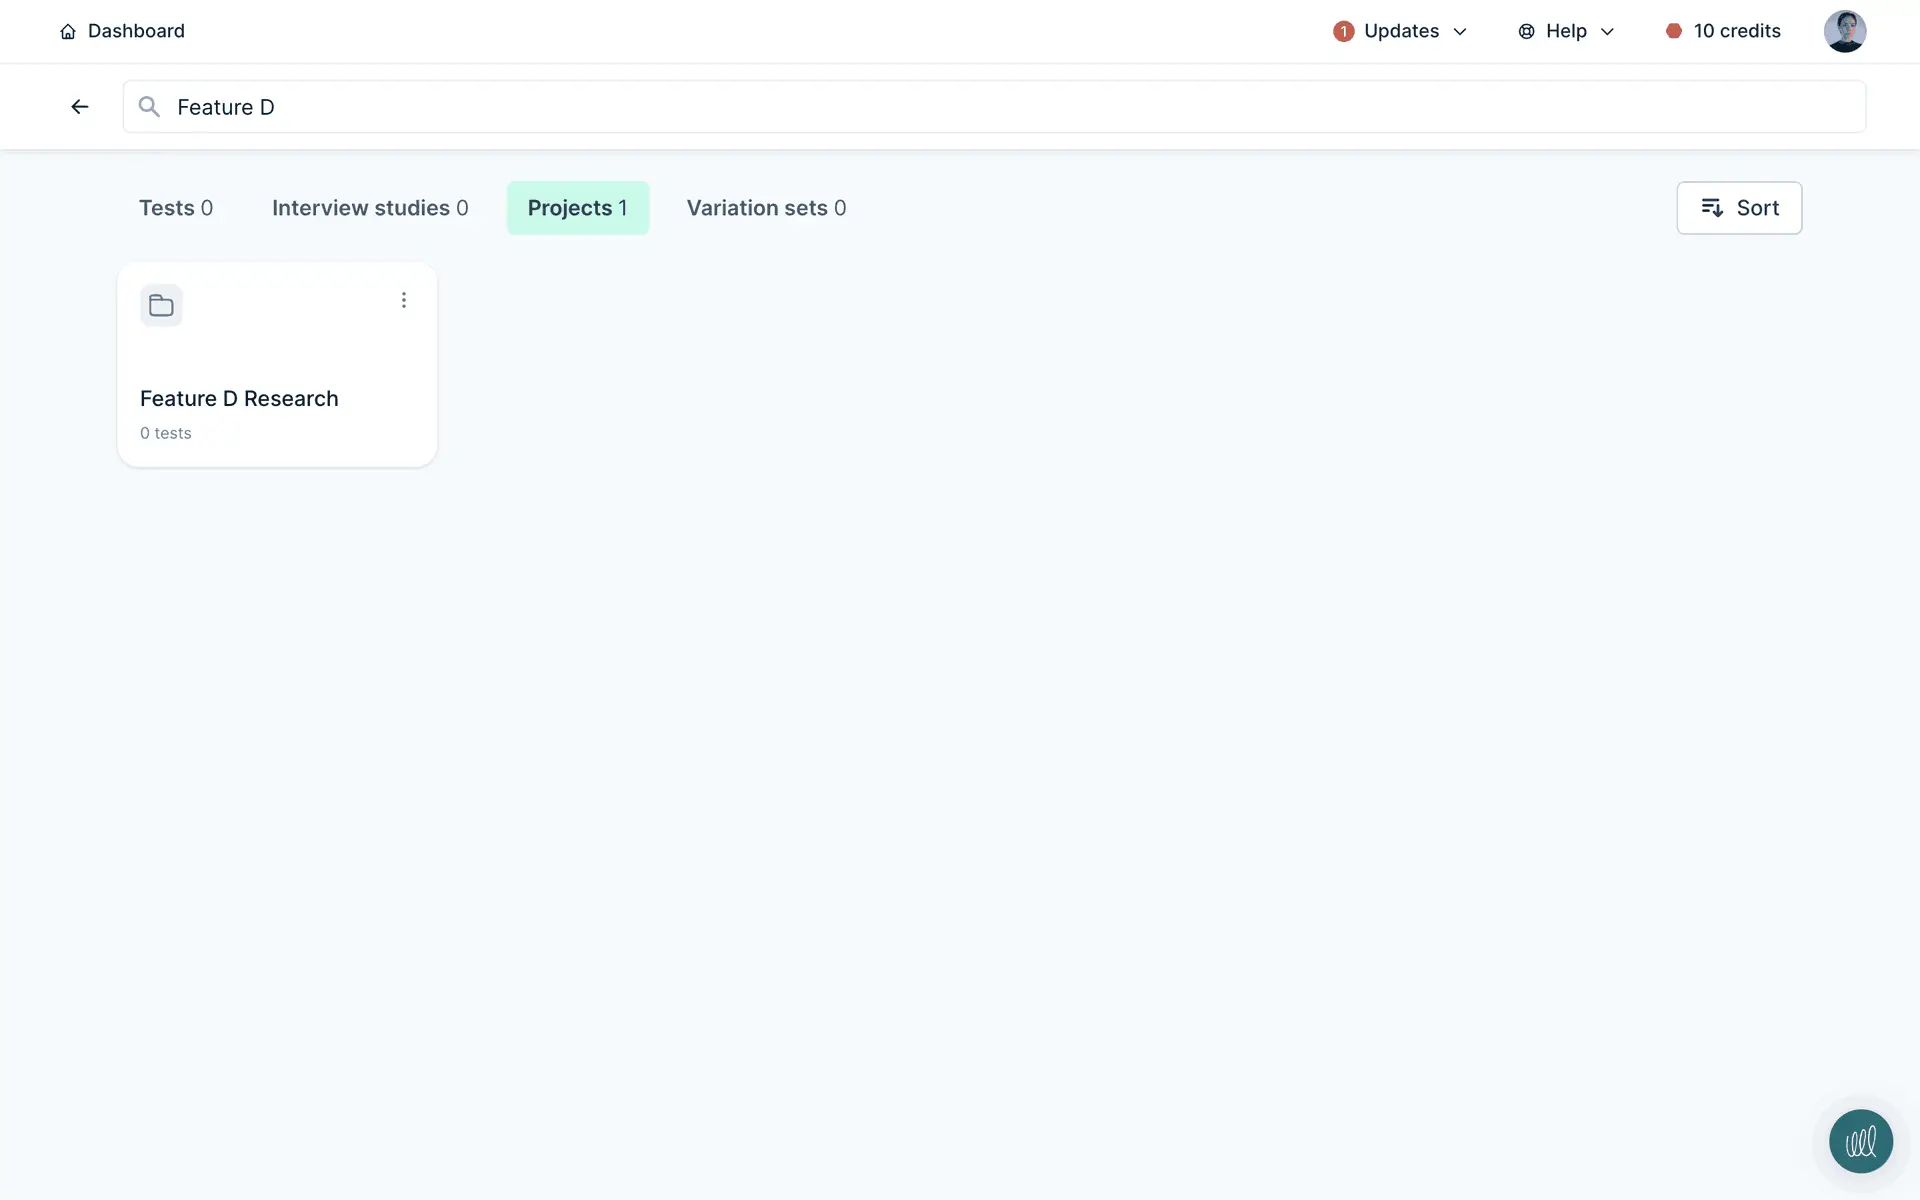Screen dimensions: 1920x1200
Task: Click inside the Feature D search field
Action: tap(1000, 107)
